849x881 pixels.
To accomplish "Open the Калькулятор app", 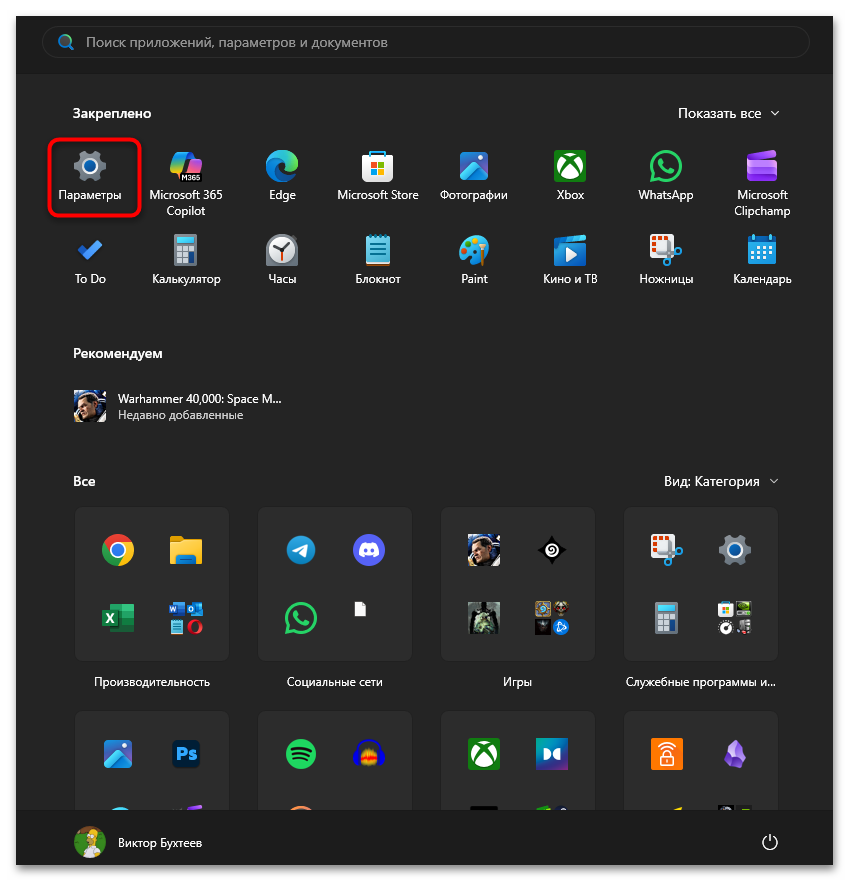I will (x=186, y=259).
